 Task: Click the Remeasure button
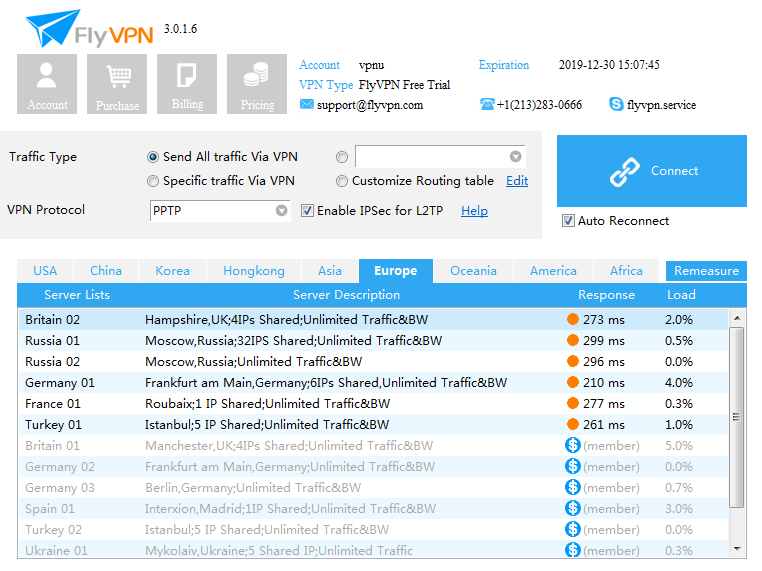coord(706,271)
